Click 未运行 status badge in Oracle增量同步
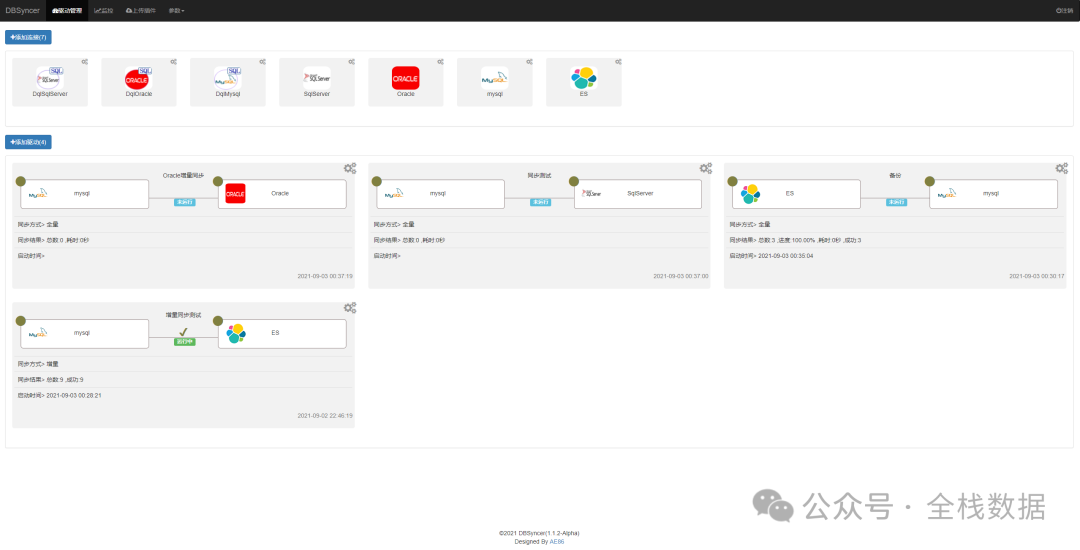The width and height of the screenshot is (1080, 550). point(184,202)
